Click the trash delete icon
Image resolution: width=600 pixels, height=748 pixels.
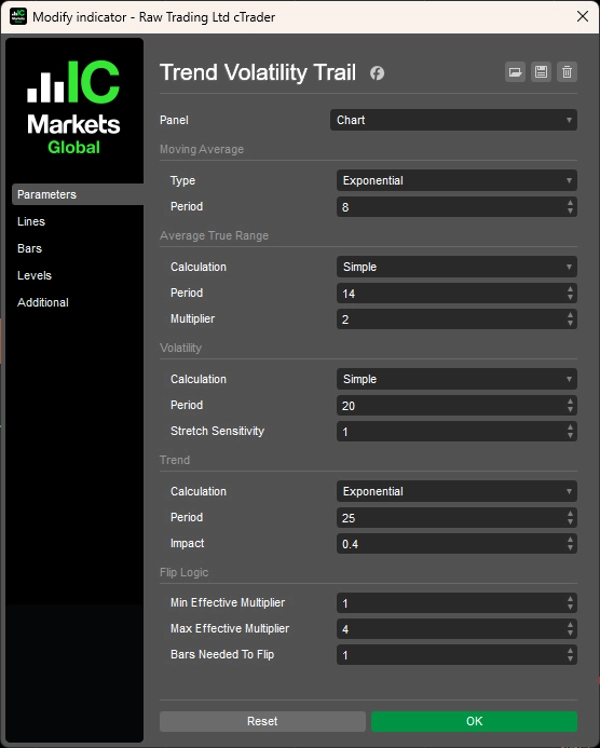click(567, 72)
